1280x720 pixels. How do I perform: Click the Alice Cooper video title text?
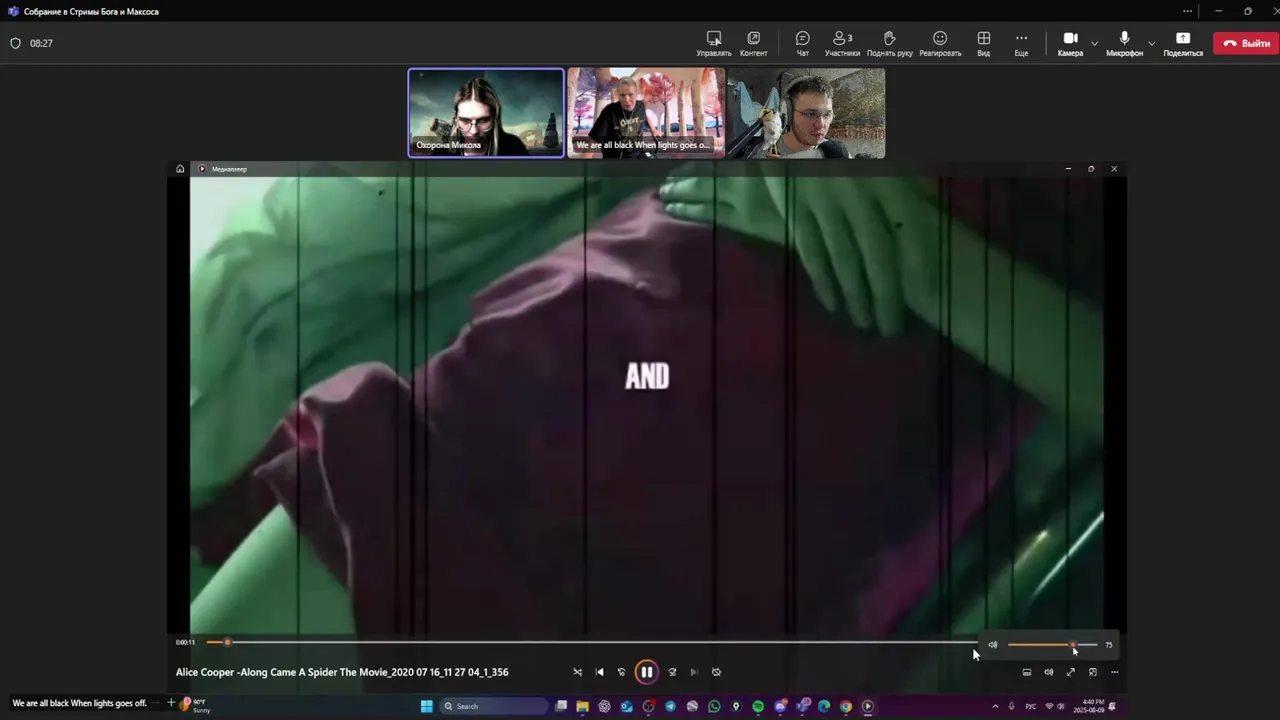342,672
